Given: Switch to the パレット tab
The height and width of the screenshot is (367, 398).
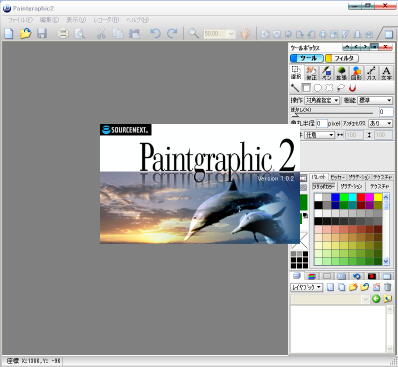Looking at the screenshot, I should pos(319,177).
